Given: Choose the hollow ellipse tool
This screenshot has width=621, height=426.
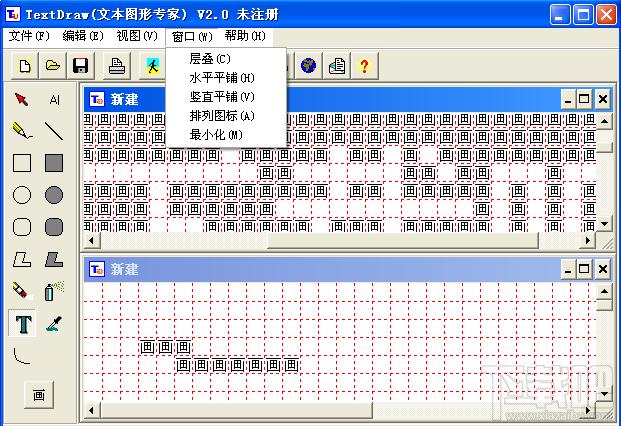Looking at the screenshot, I should pyautogui.click(x=22, y=195).
